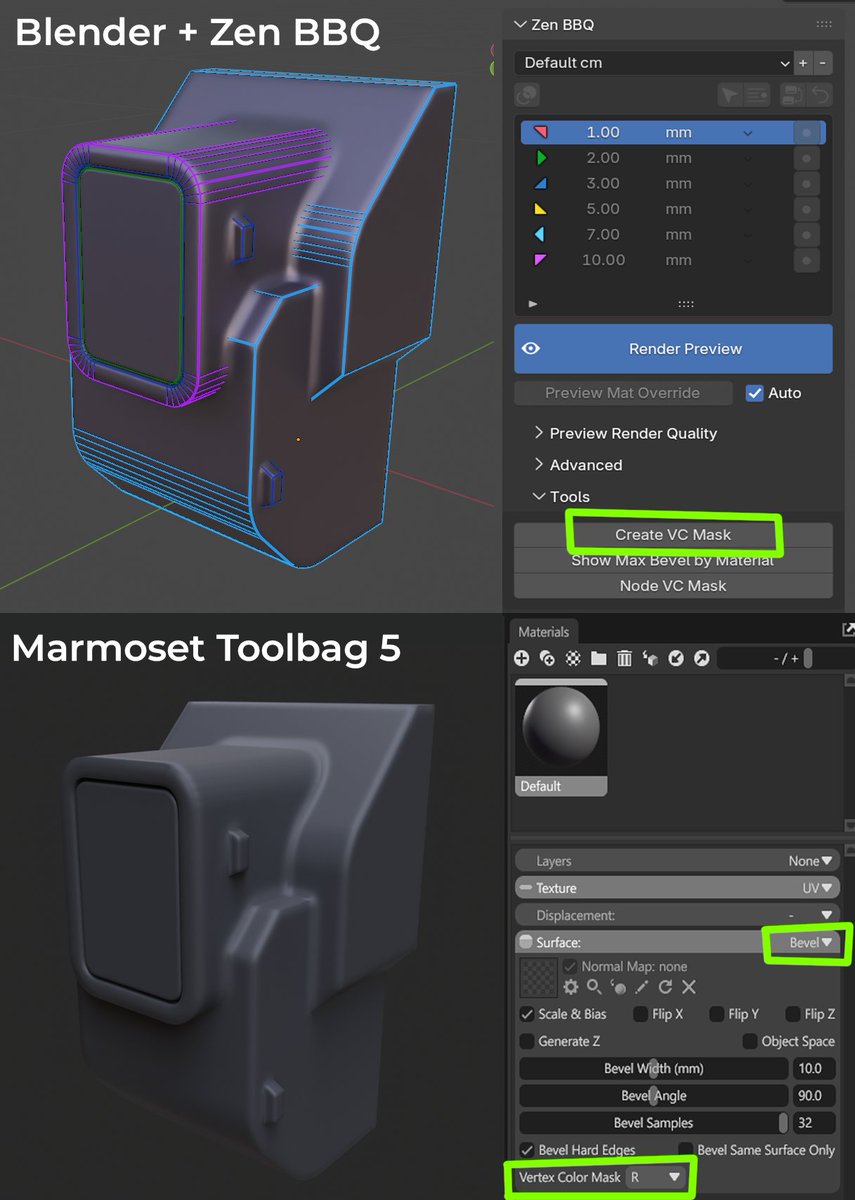
Task: Reload the normal map texture
Action: [665, 987]
